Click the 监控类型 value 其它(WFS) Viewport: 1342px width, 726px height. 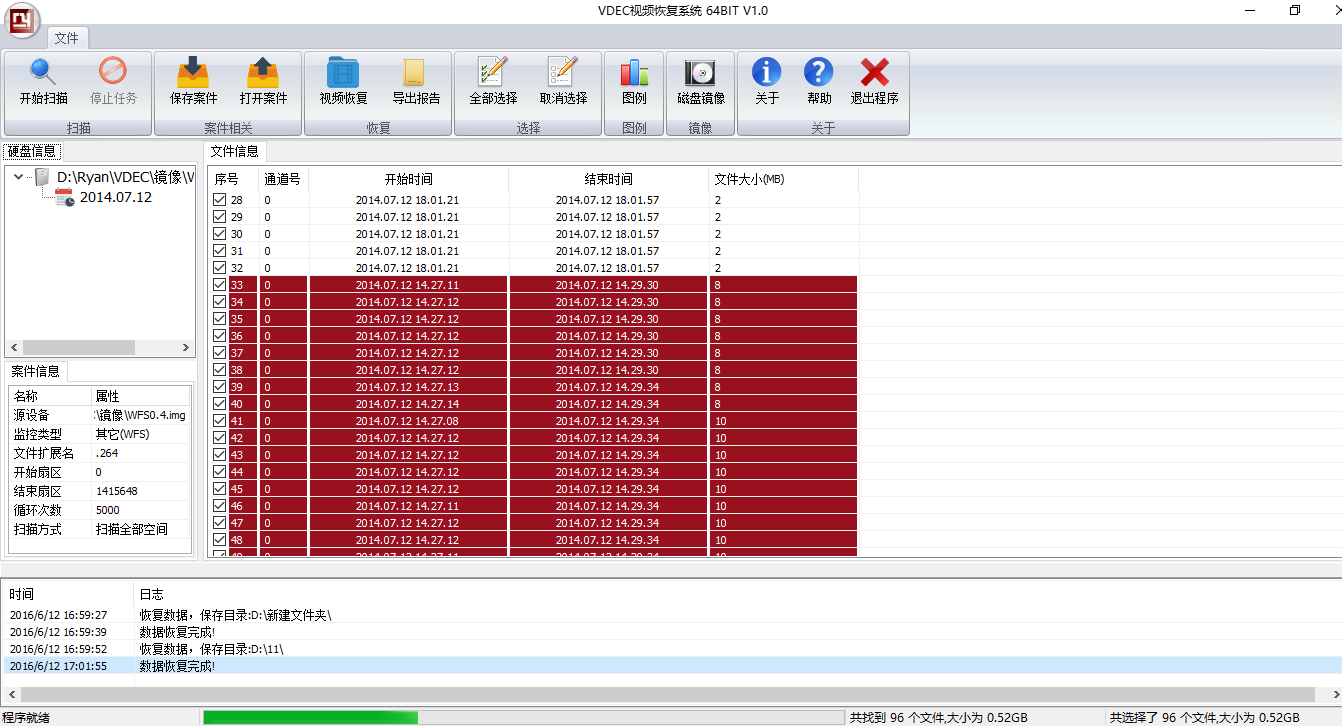(122, 434)
